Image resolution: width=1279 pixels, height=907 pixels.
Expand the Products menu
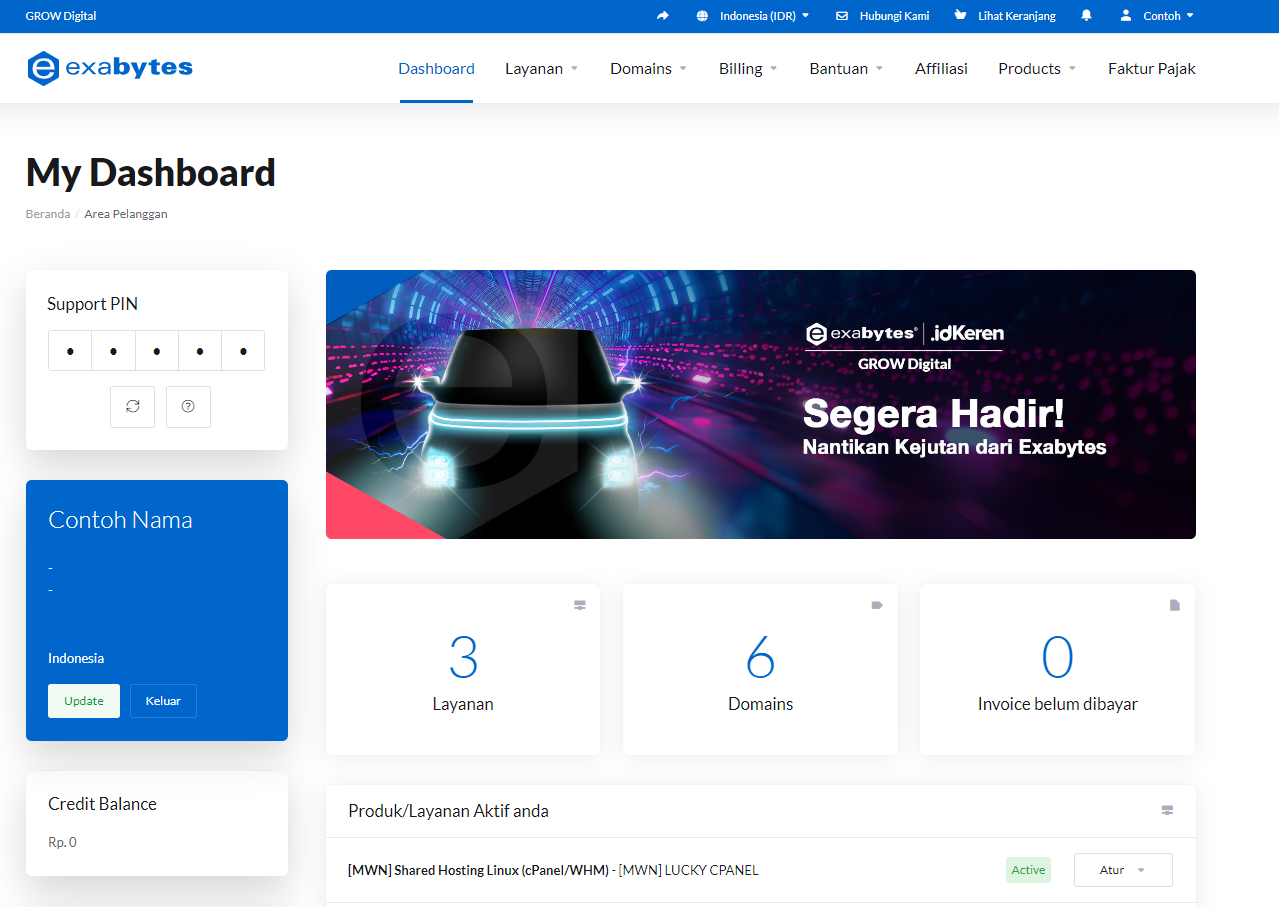[1037, 68]
